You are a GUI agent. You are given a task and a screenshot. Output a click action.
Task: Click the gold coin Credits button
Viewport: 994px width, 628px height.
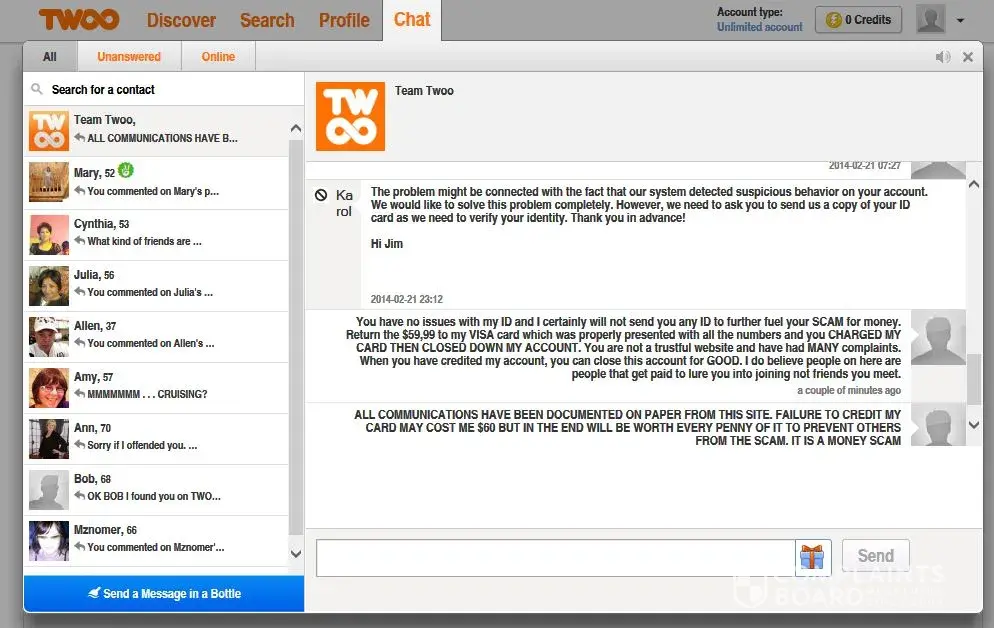click(858, 20)
